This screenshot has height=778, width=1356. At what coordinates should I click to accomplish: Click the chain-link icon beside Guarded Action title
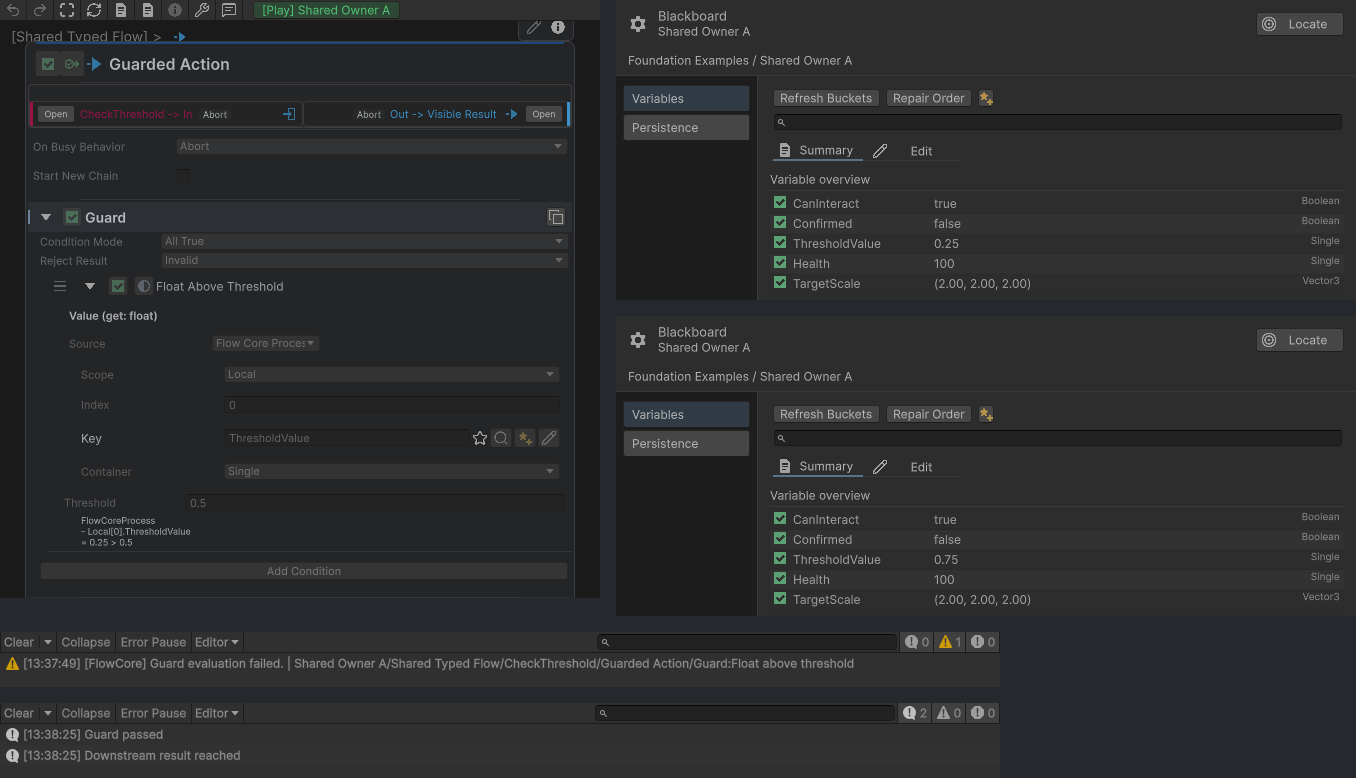click(71, 64)
